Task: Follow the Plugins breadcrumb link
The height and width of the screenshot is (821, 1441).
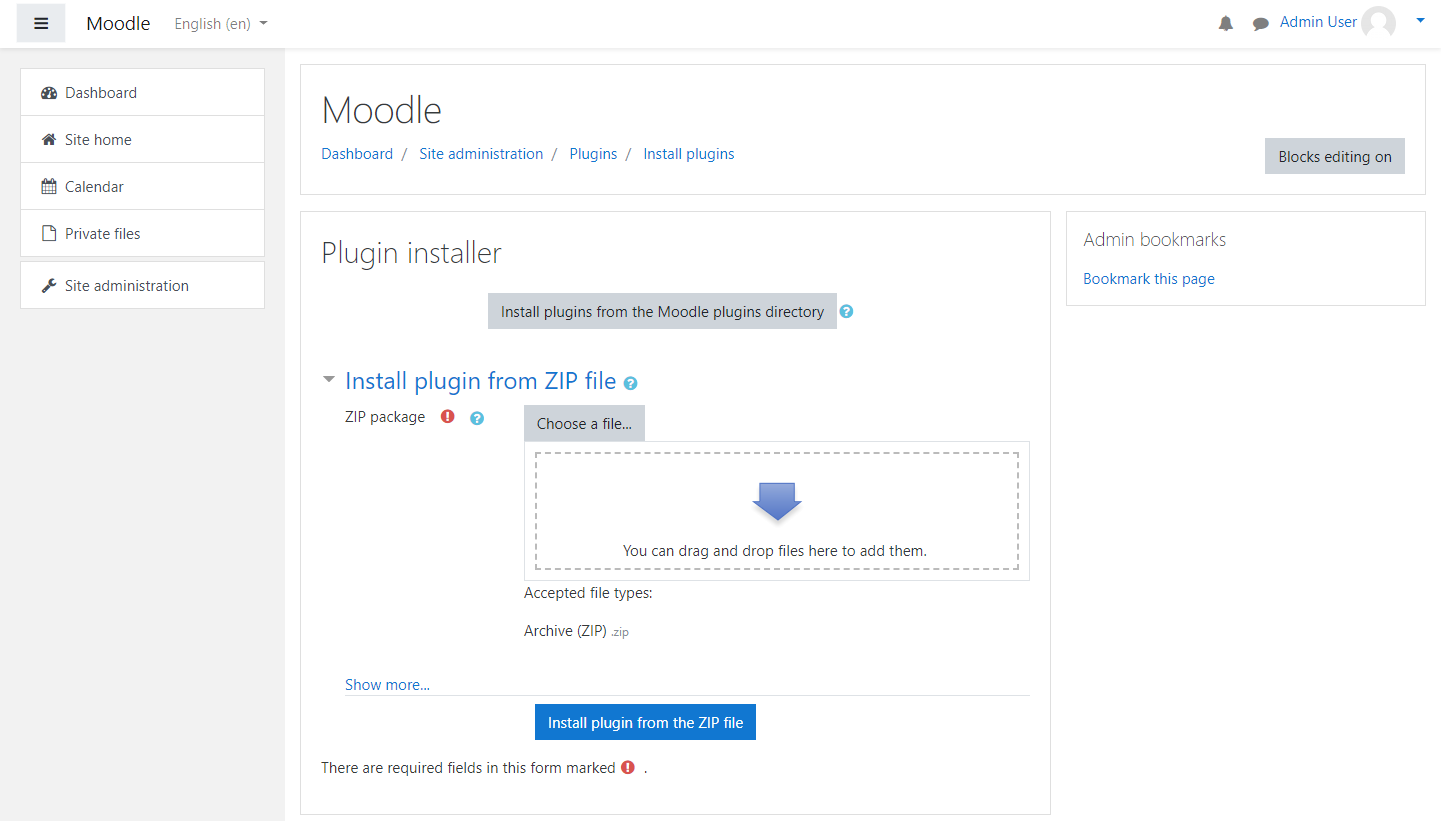Action: click(x=593, y=154)
